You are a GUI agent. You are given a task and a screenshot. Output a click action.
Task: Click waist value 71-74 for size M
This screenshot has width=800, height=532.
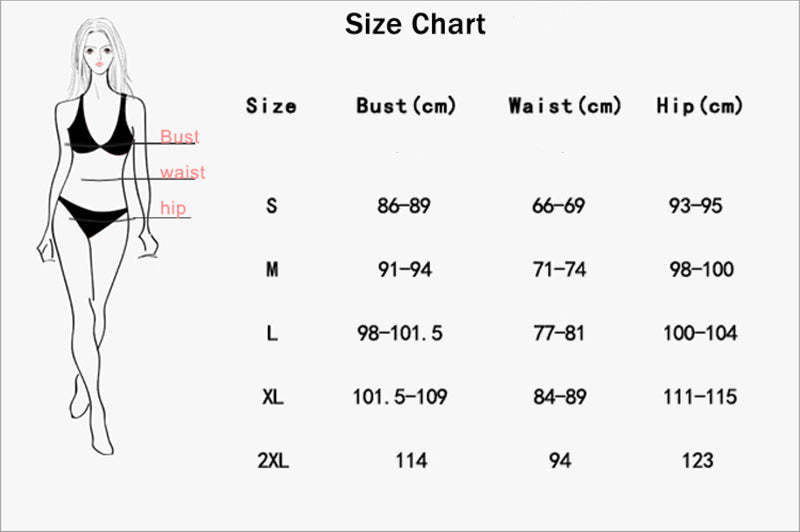point(559,269)
